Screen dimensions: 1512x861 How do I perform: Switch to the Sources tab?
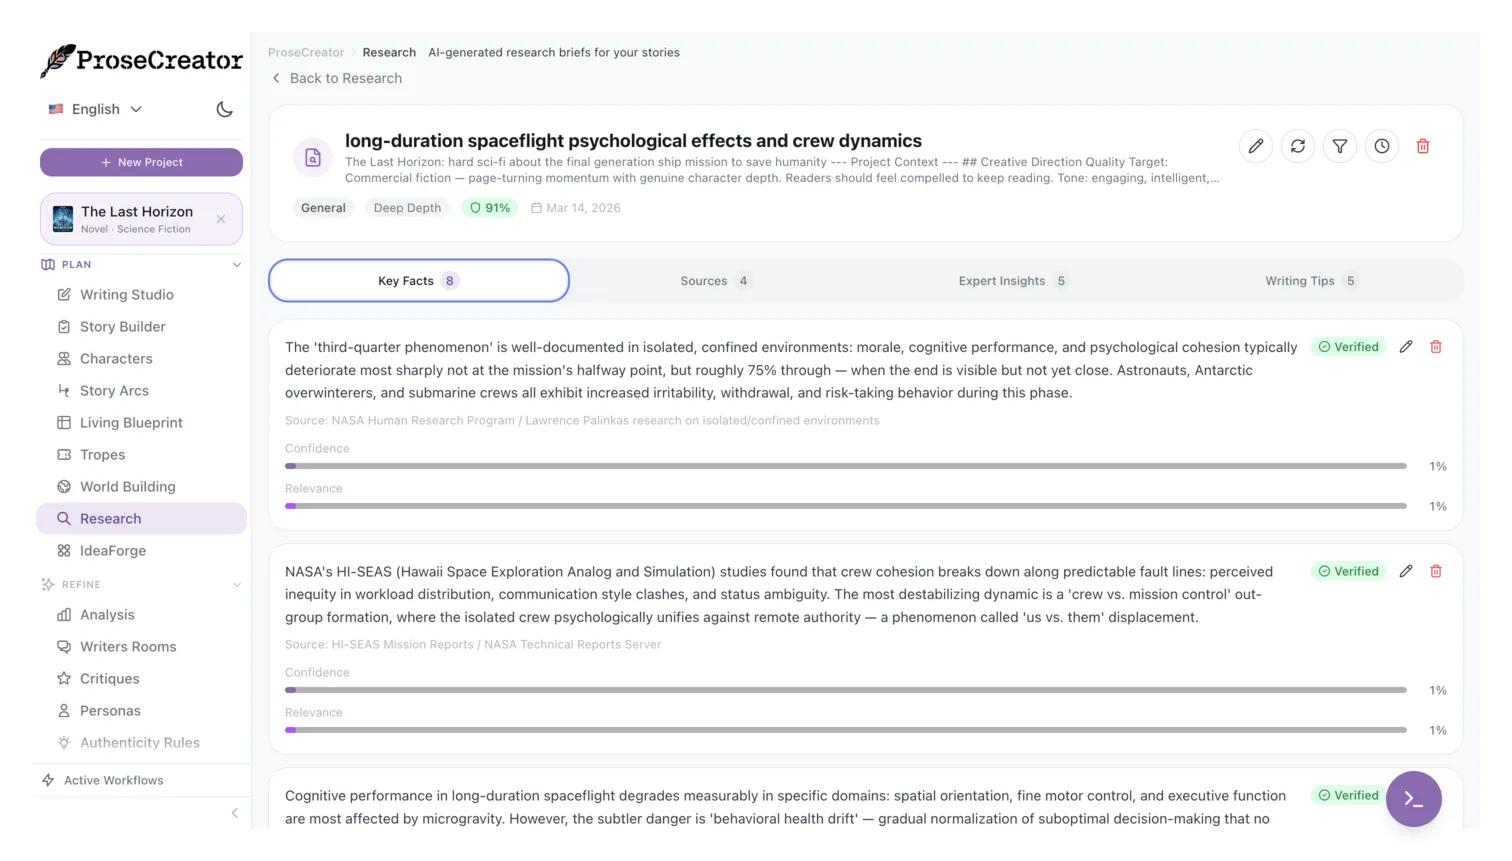click(712, 281)
